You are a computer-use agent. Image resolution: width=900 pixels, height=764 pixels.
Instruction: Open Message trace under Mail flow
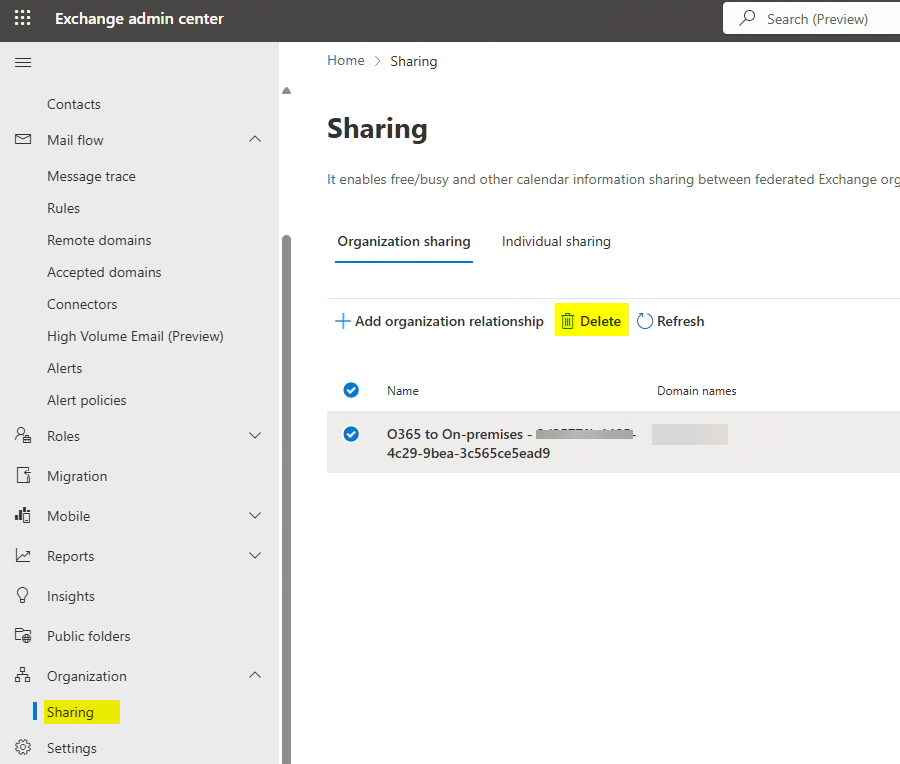tap(91, 176)
